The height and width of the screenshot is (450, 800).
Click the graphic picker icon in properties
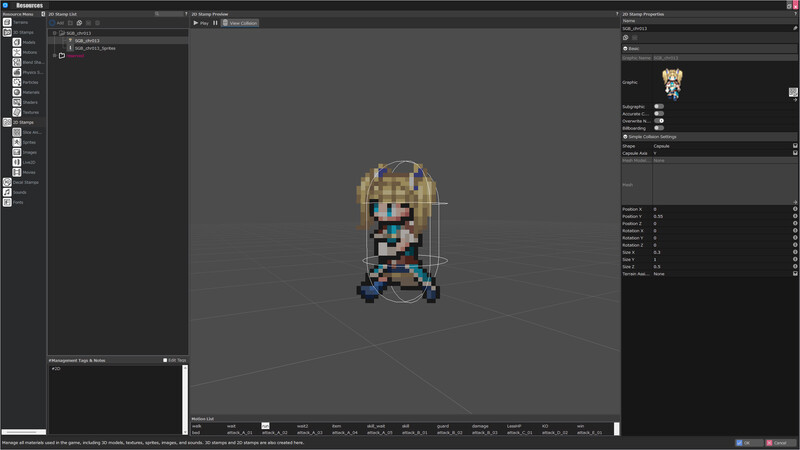793,92
